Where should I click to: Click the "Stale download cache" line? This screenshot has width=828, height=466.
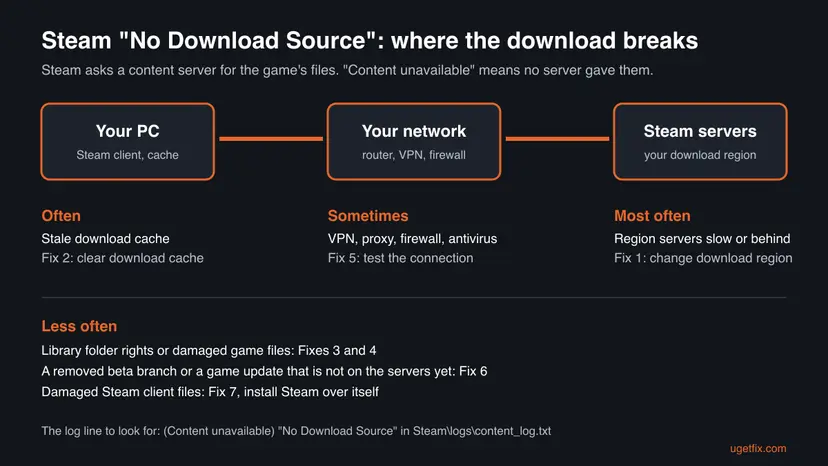(106, 238)
